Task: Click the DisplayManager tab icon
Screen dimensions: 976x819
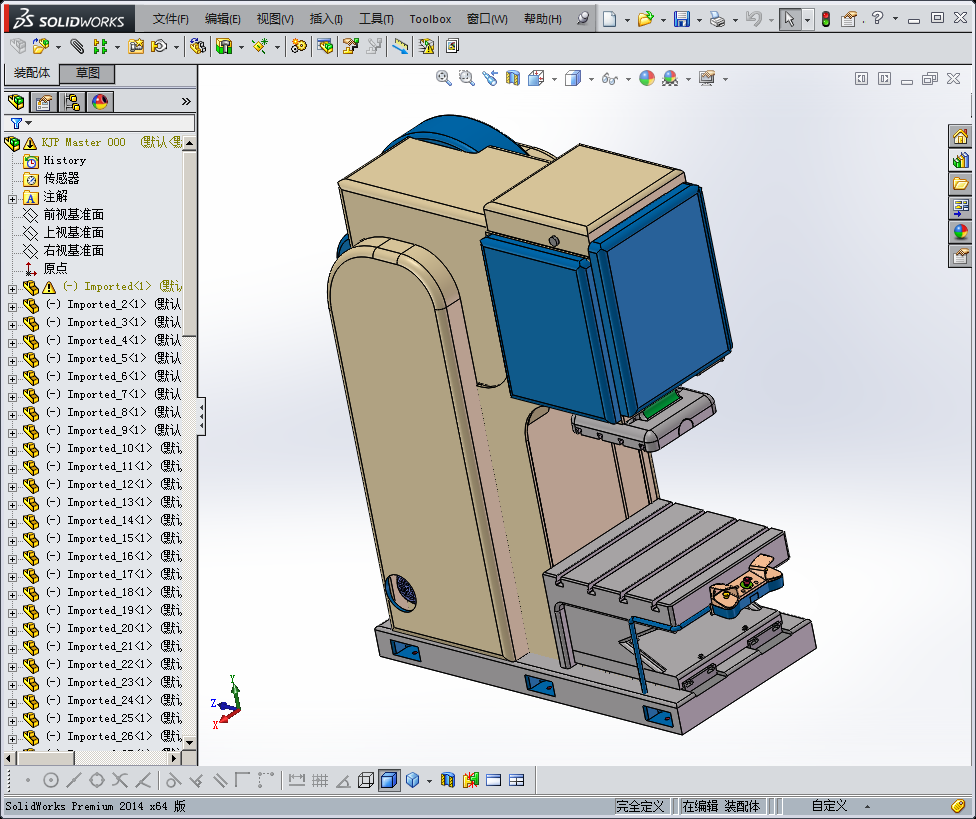Action: pyautogui.click(x=99, y=102)
